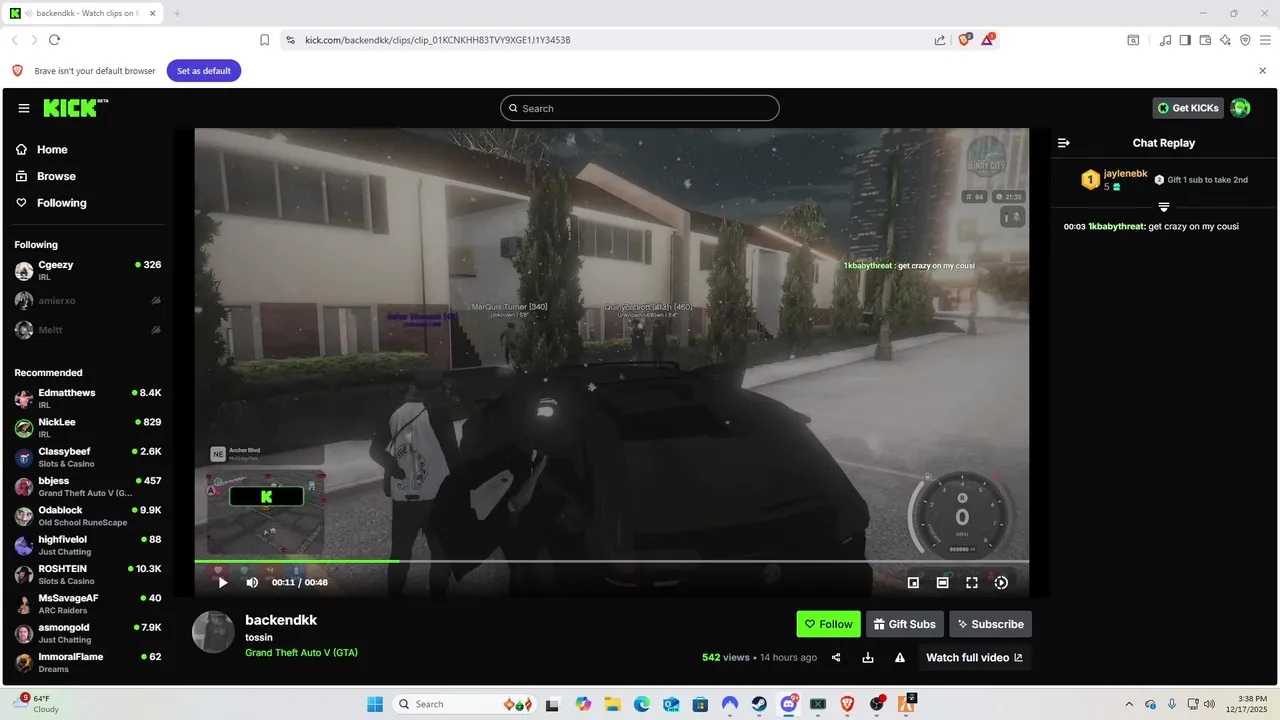Open Discord from the taskbar
Viewport: 1280px width, 720px height.
789,704
